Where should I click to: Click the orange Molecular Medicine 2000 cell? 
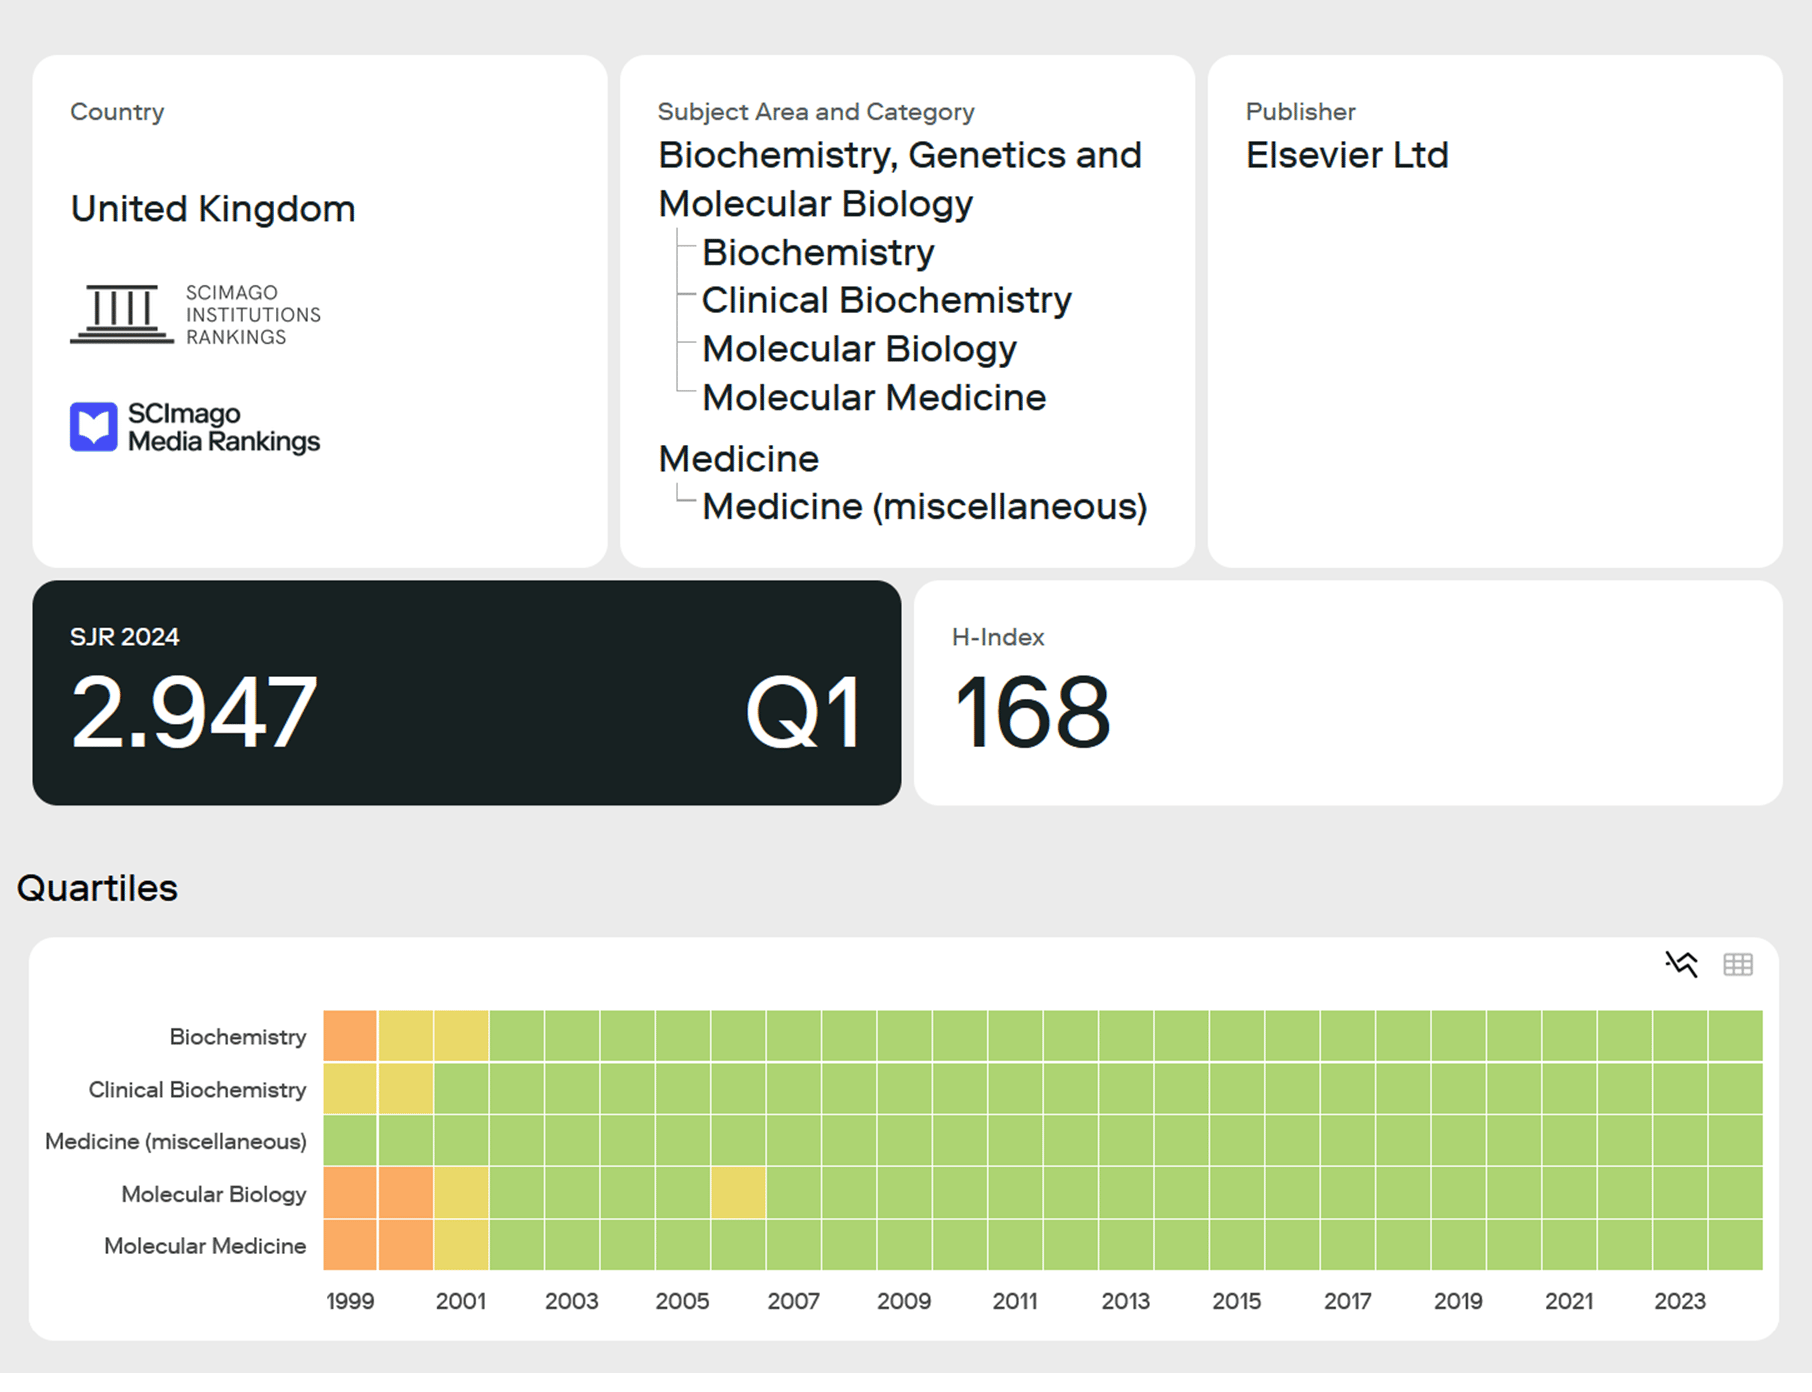[x=406, y=1245]
